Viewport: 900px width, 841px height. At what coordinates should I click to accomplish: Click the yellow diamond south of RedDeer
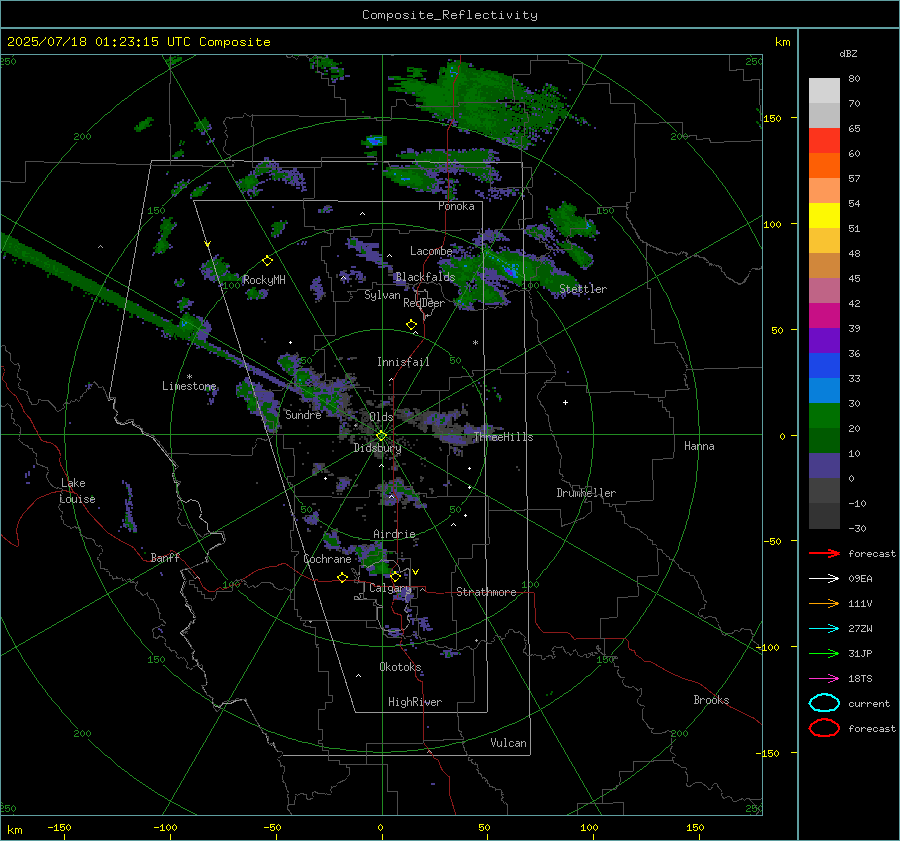coord(411,325)
